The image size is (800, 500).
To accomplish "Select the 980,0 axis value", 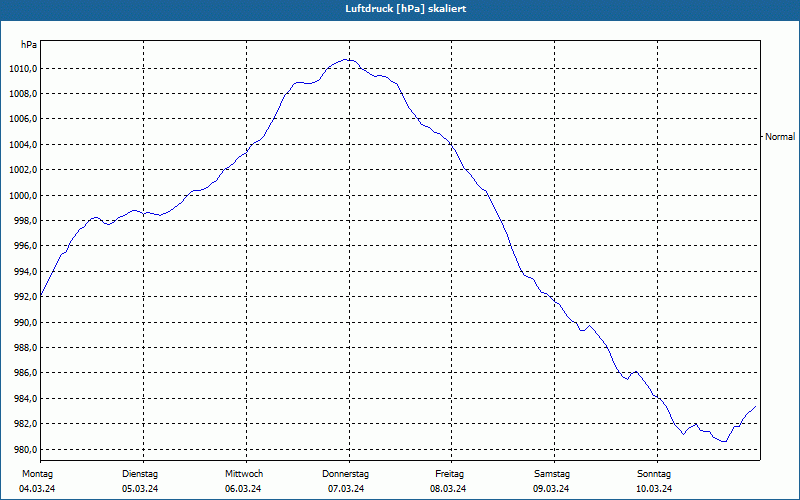I will tap(24, 449).
